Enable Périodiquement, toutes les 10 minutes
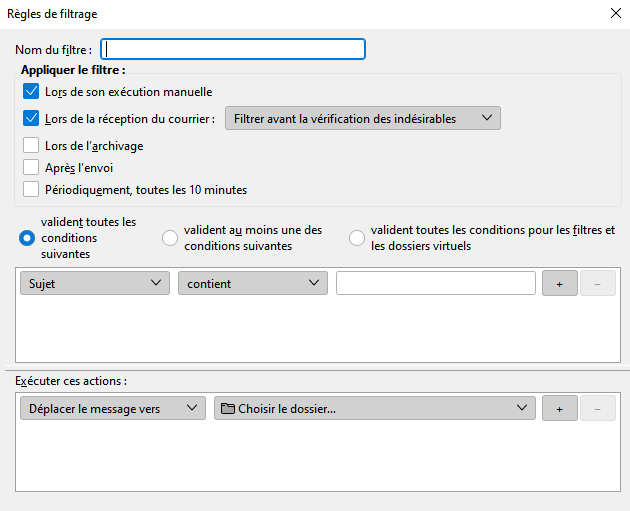Image resolution: width=630 pixels, height=511 pixels. [30, 189]
